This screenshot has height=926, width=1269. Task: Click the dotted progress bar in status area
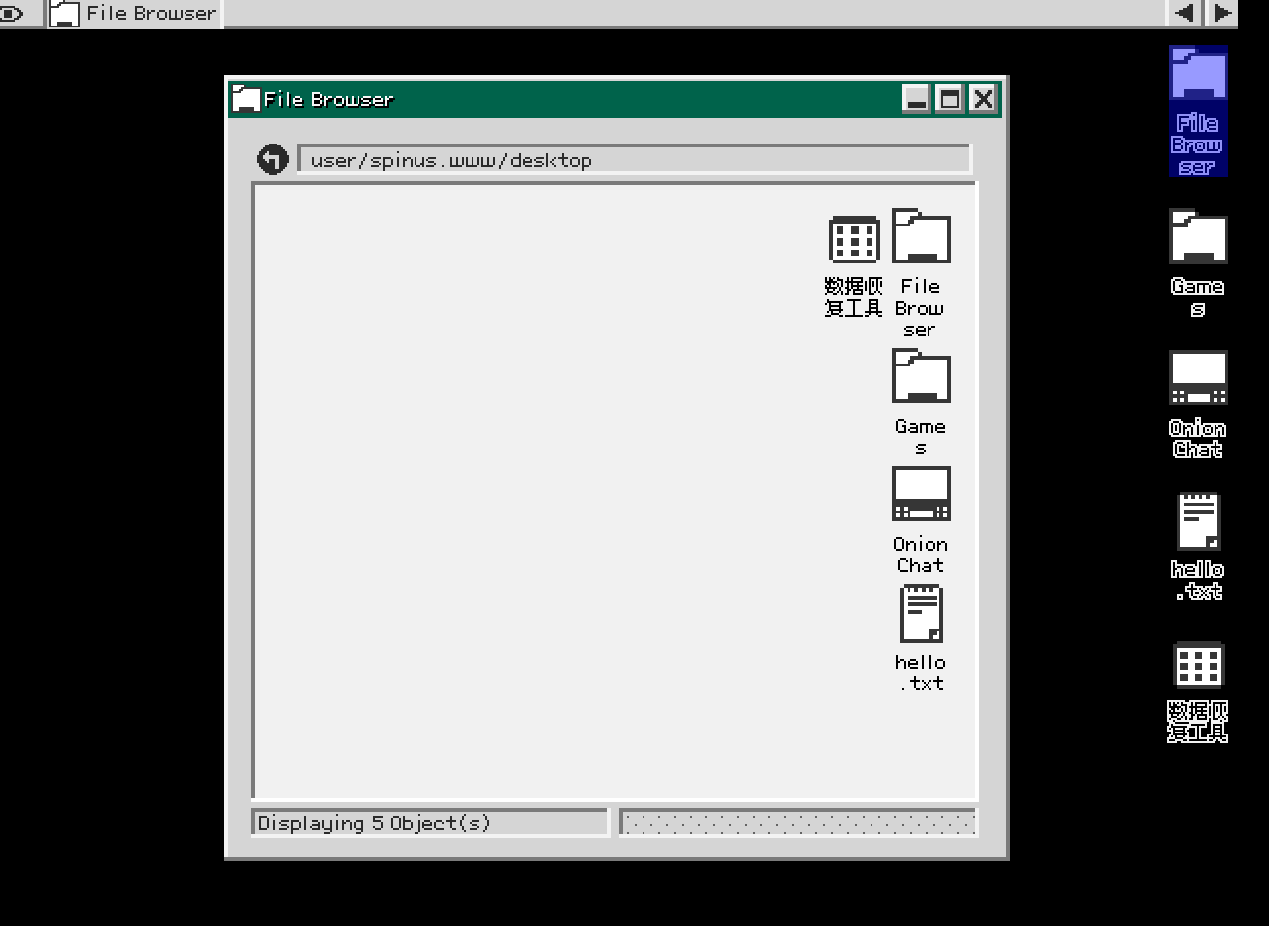coord(798,822)
